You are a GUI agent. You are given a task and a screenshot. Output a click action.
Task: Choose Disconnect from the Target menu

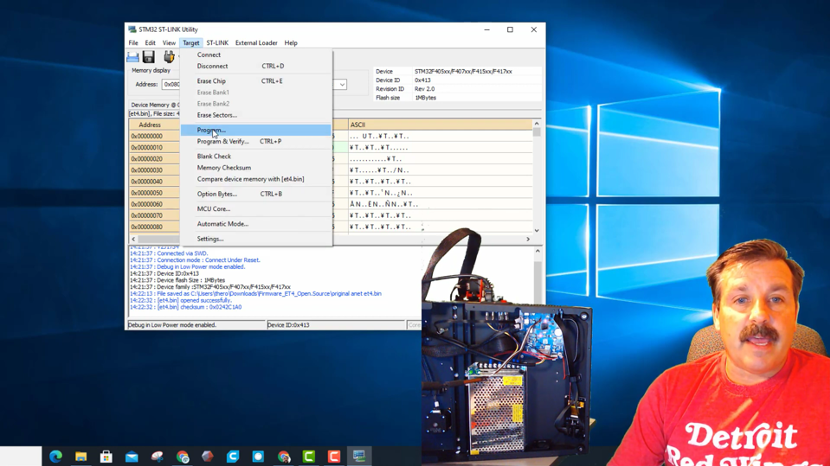(256, 66)
